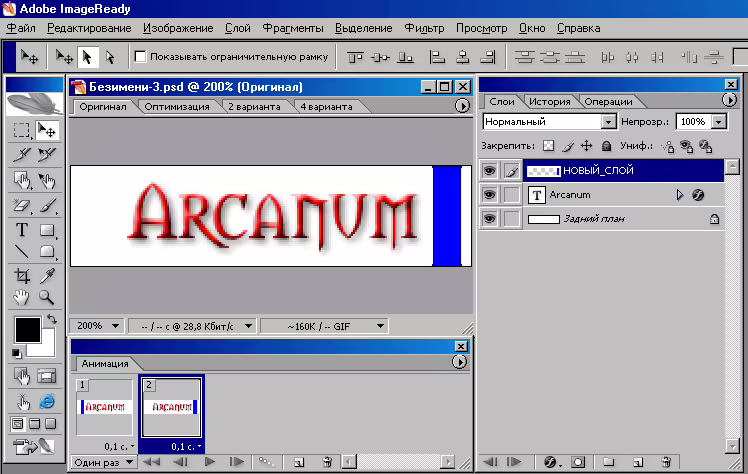The height and width of the screenshot is (474, 748).
Task: Reset default colors icon
Action: pos(17,353)
